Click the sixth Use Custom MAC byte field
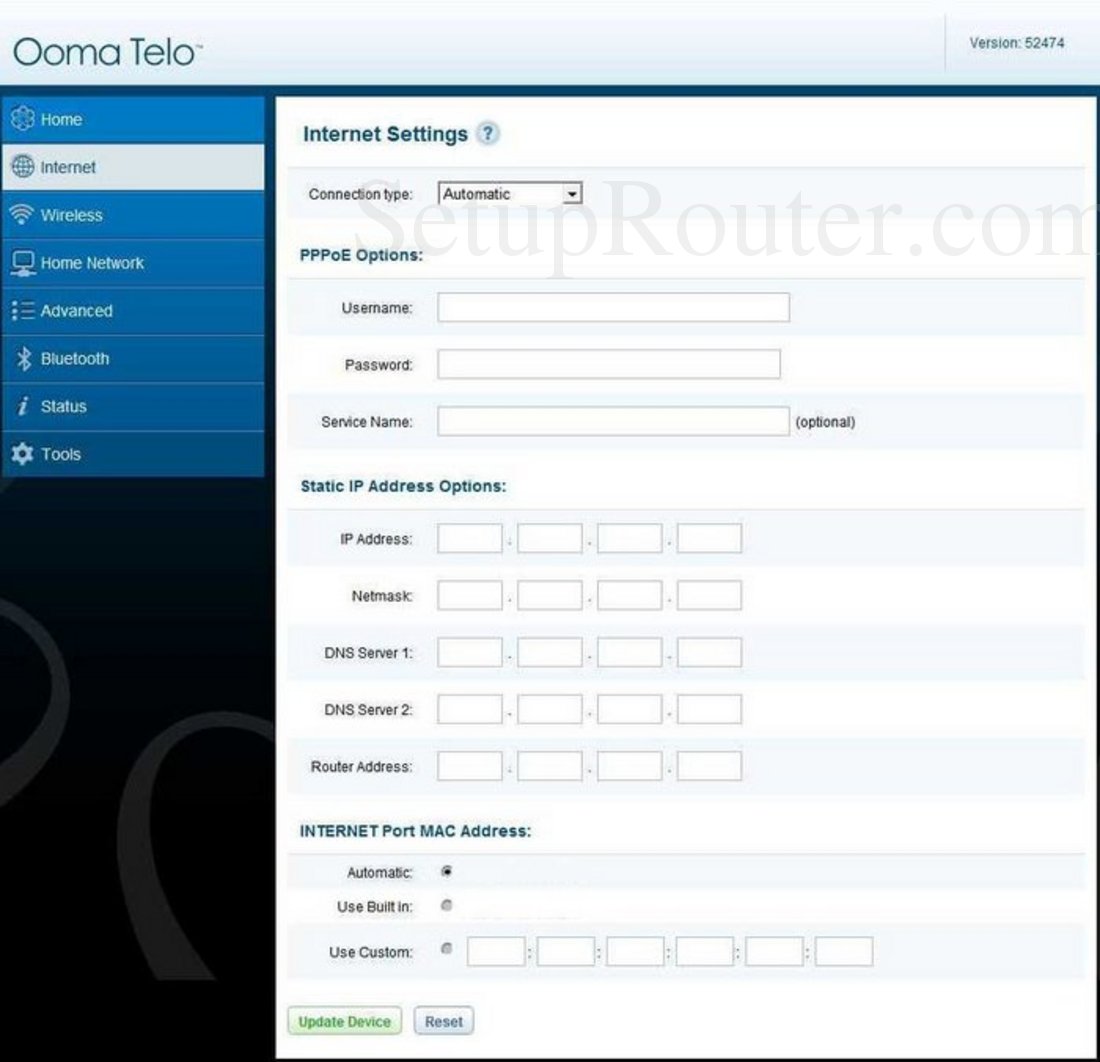The image size is (1100, 1062). [x=844, y=951]
